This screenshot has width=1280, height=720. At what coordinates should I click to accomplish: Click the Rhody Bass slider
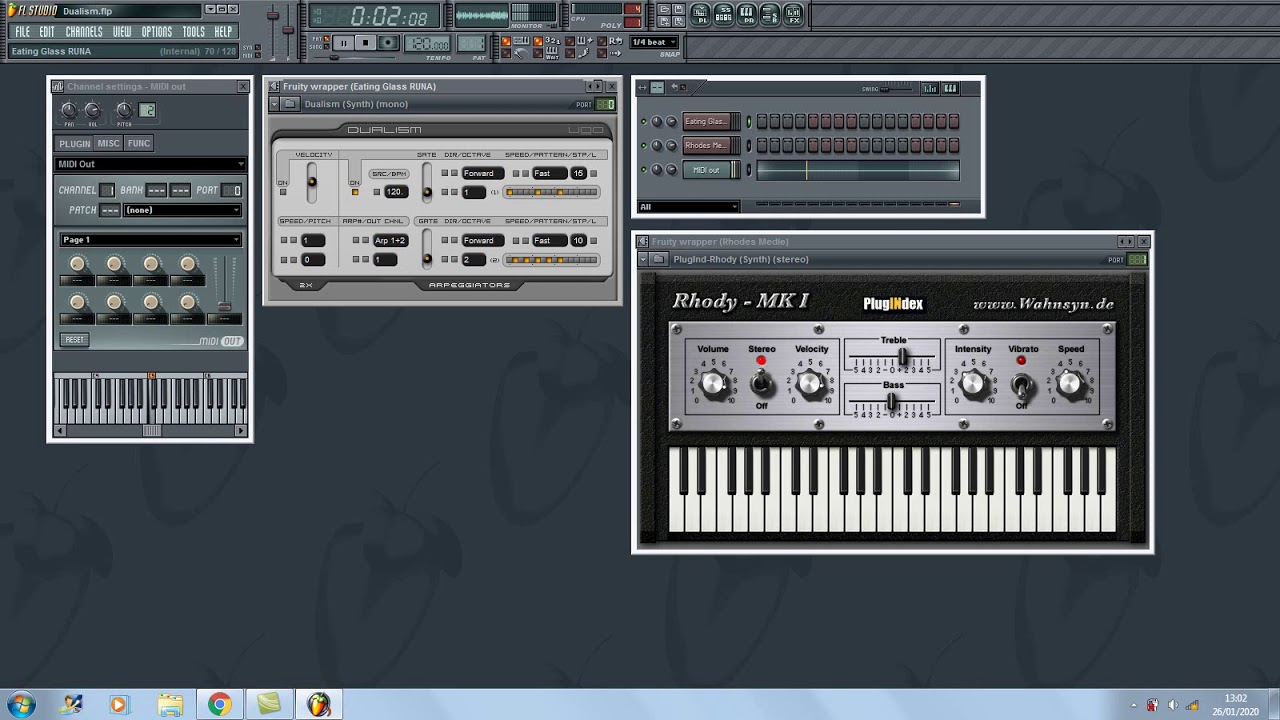coord(893,401)
